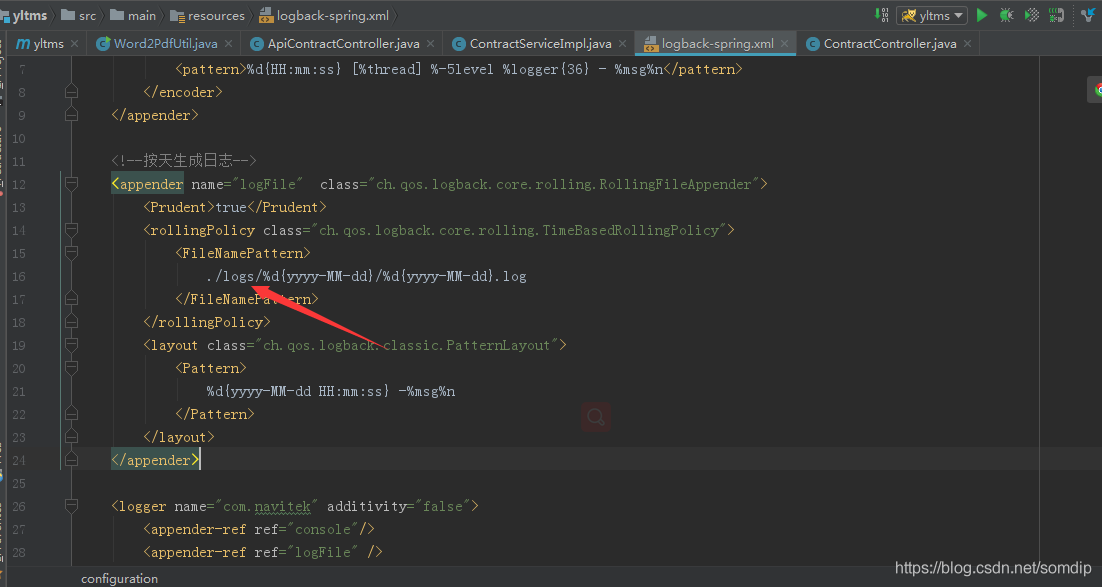Close the ApiContractController.java tab

point(430,44)
